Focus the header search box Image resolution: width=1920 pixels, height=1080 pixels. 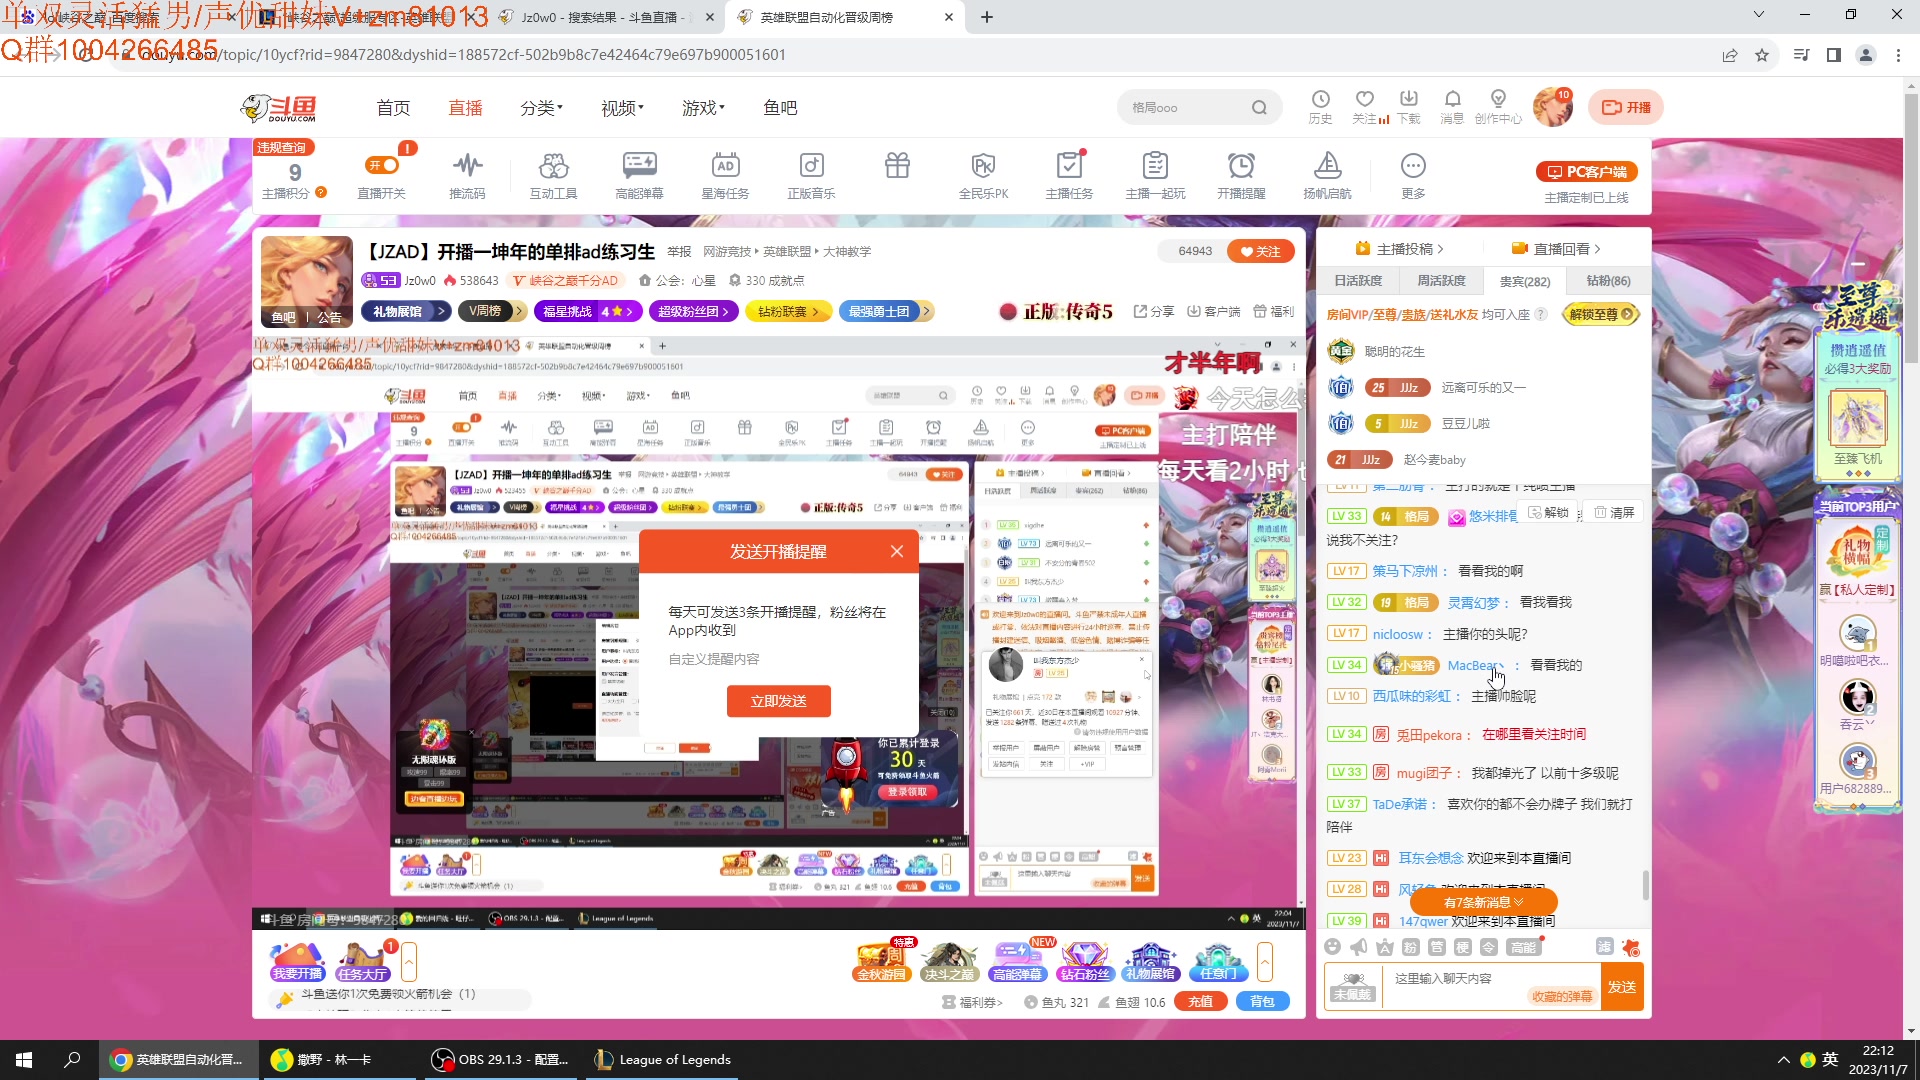tap(1185, 108)
